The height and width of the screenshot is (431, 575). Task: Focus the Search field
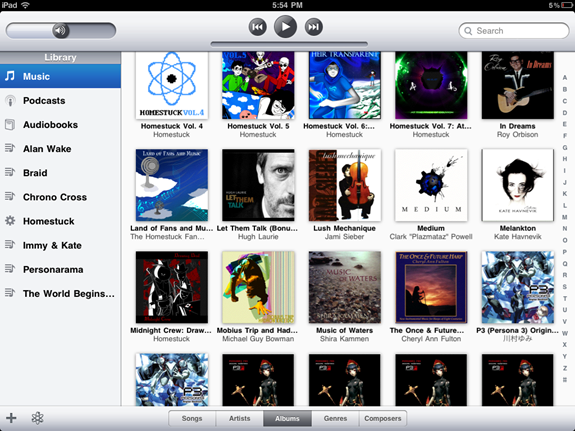514,31
